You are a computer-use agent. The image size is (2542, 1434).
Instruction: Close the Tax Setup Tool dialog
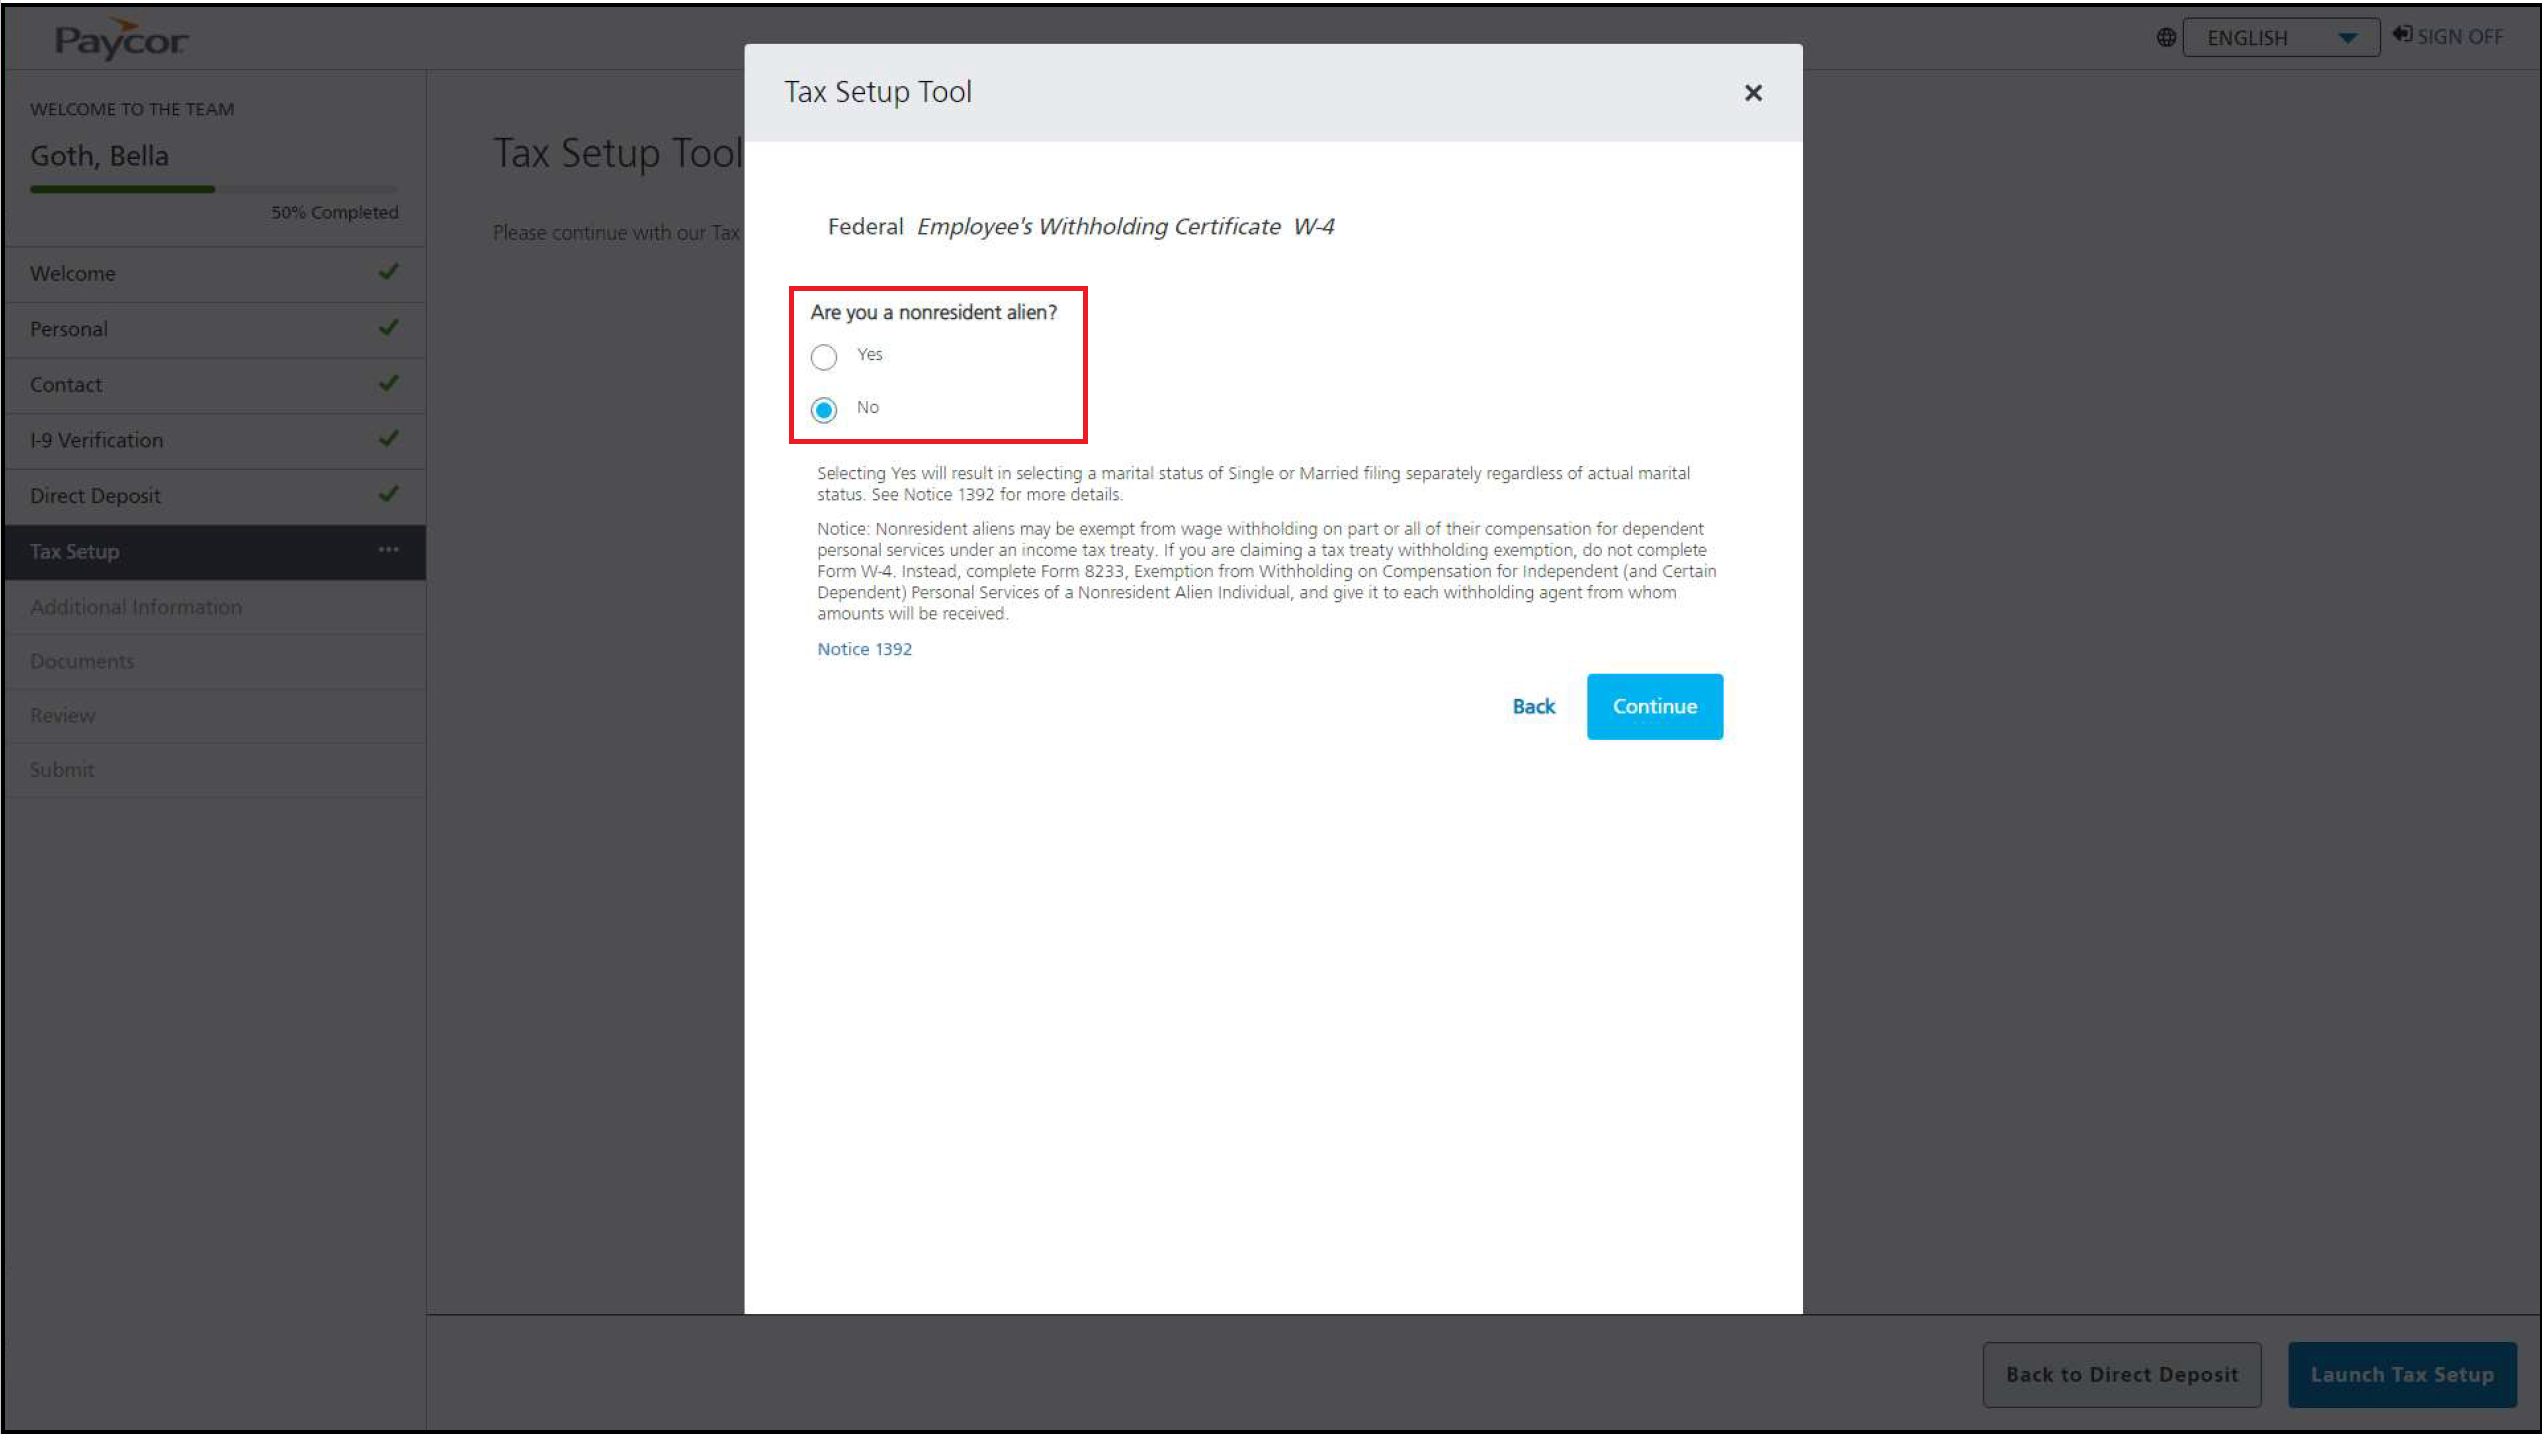pyautogui.click(x=1752, y=93)
